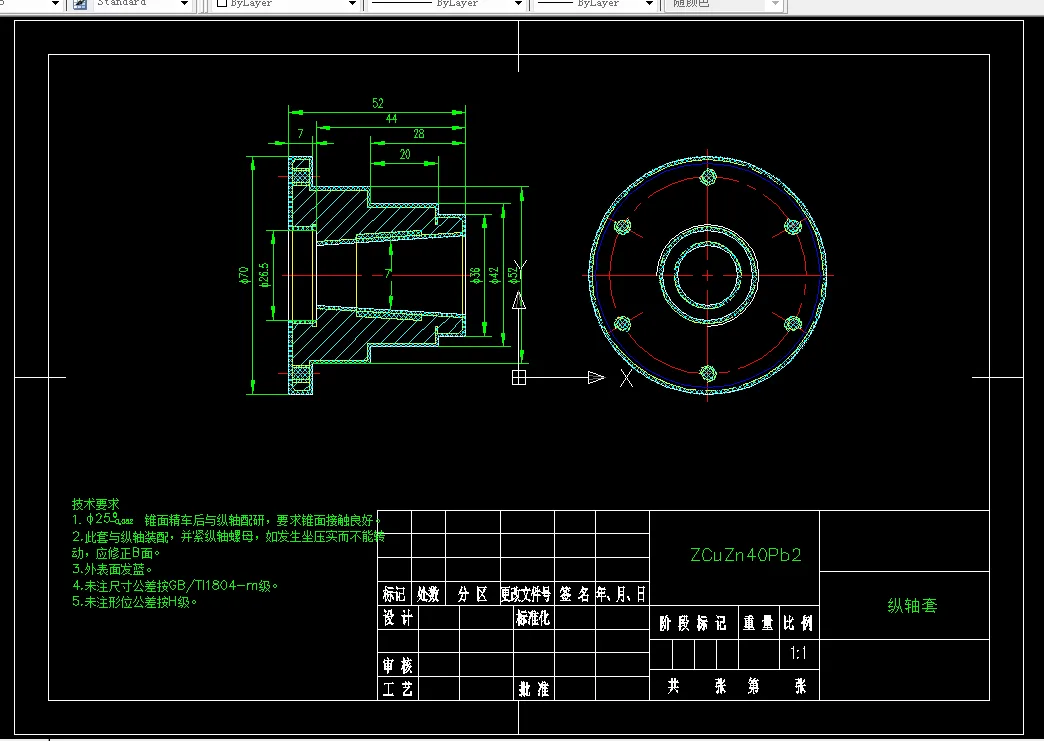The width and height of the screenshot is (1044, 741).
Task: Select the ZCuZn40Pb2 material text
Action: (746, 555)
